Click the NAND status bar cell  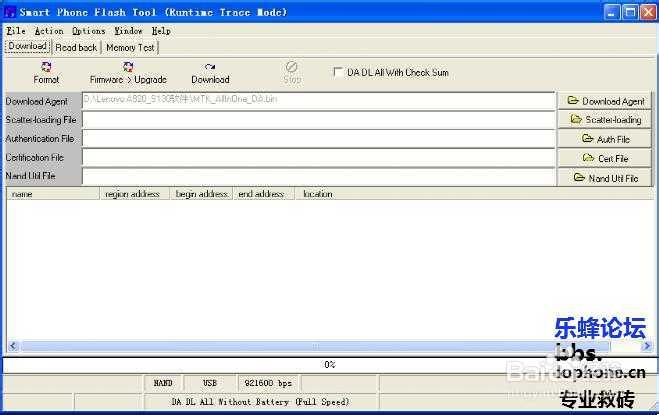pyautogui.click(x=163, y=383)
